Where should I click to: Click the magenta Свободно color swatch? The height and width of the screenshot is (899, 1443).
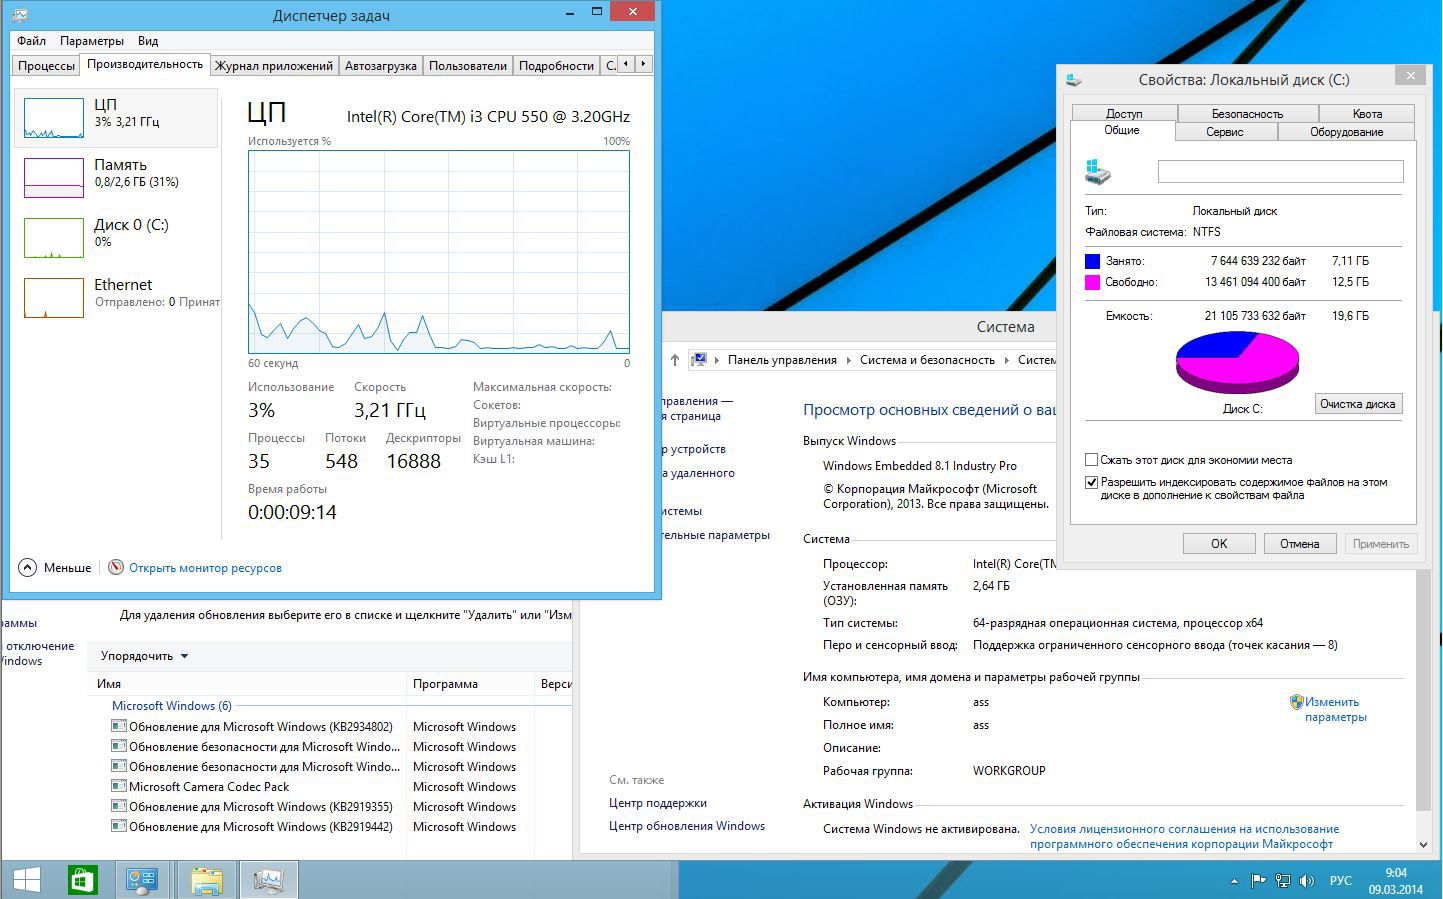pos(1092,282)
